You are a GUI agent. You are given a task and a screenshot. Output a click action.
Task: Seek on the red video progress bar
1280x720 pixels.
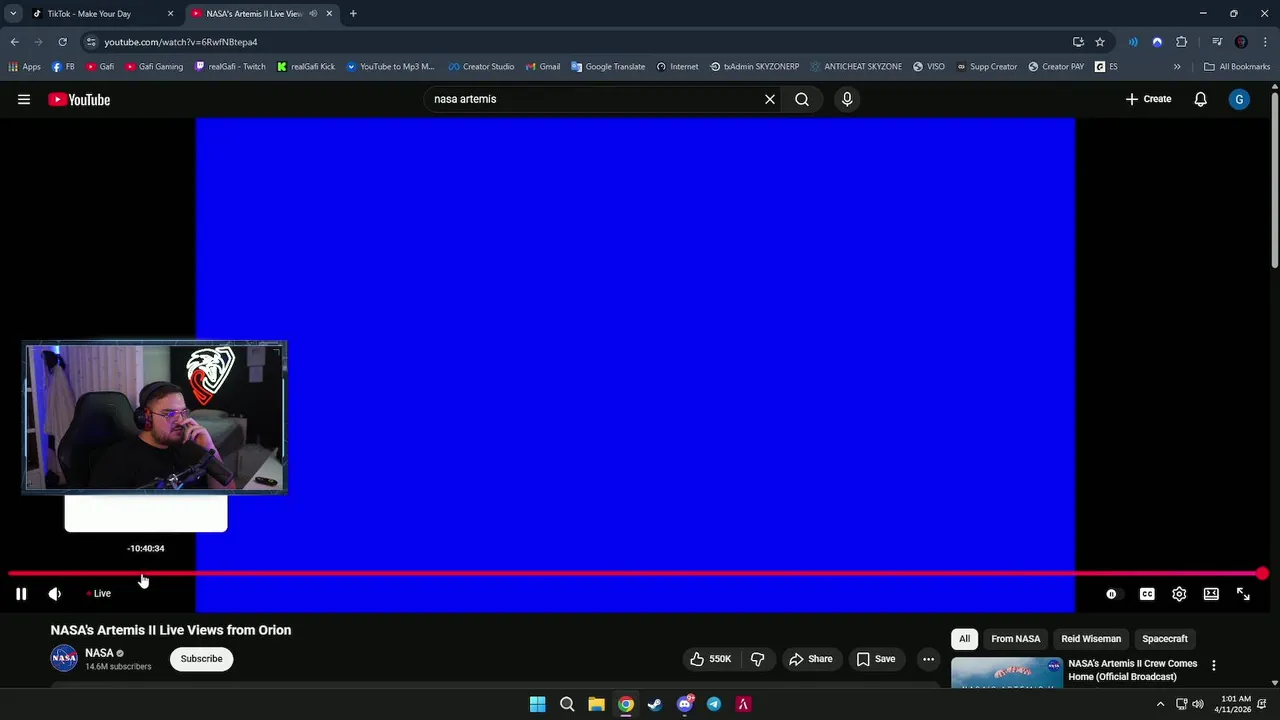pos(635,574)
